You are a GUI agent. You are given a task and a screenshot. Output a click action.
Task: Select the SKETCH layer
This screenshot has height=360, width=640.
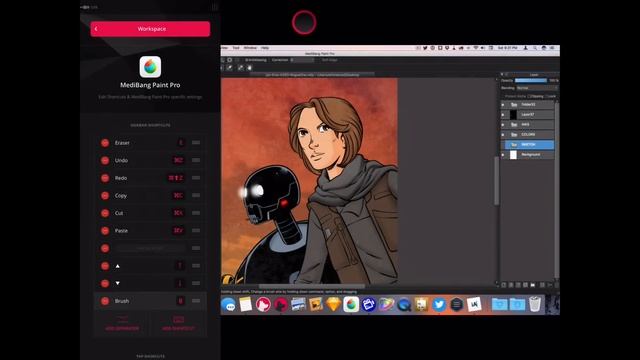click(x=530, y=144)
